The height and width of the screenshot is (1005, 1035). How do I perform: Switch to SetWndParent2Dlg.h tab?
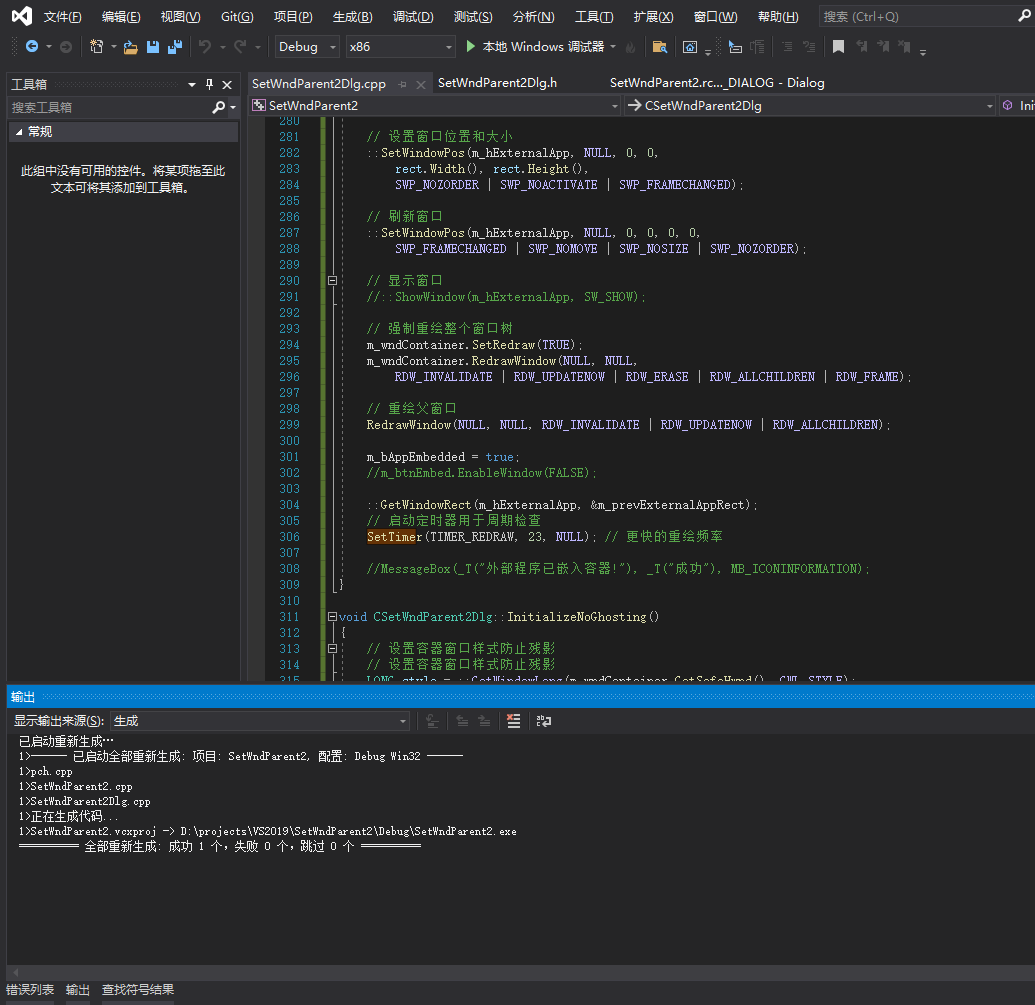(497, 82)
